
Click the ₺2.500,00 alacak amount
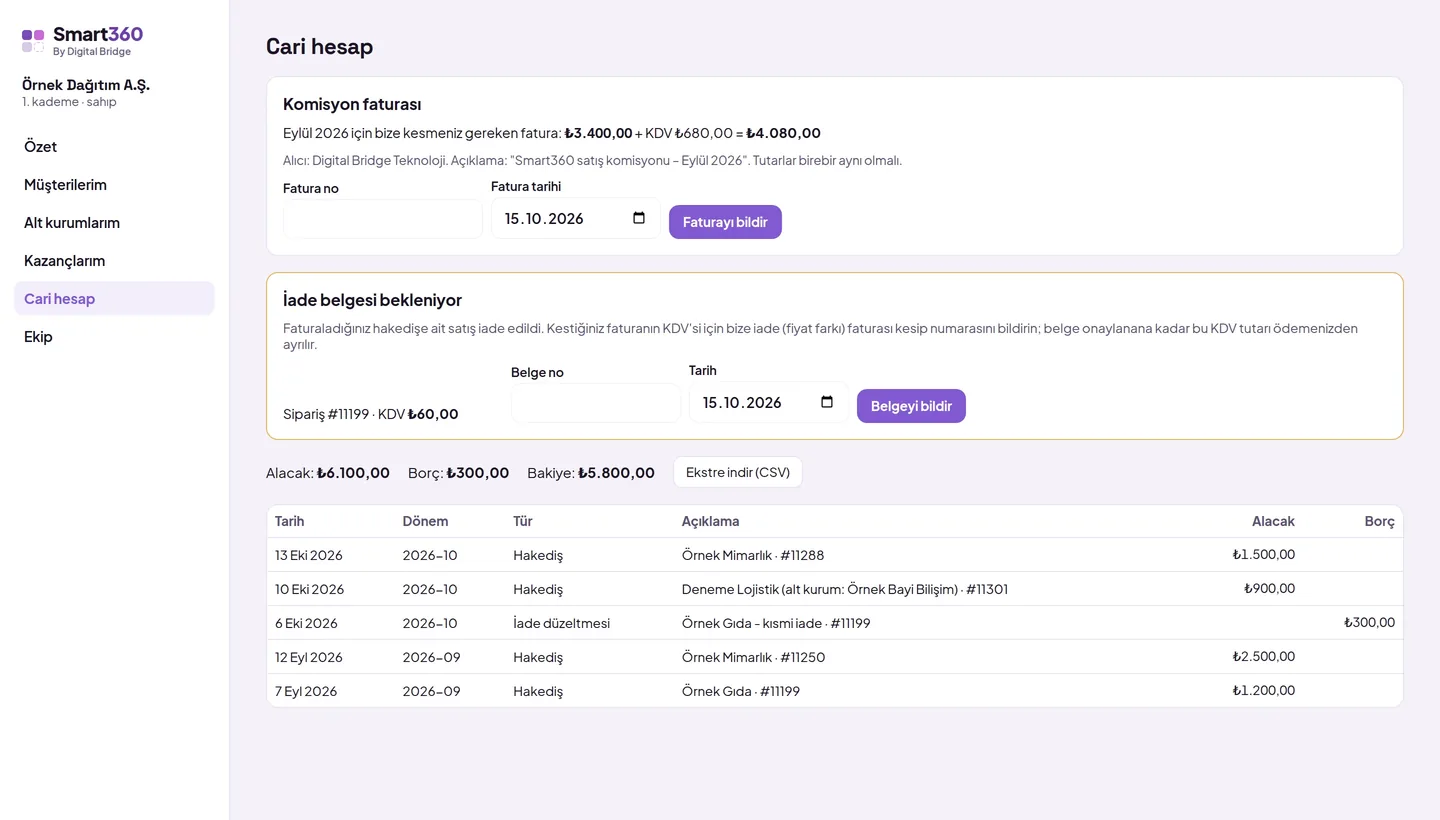(1264, 656)
